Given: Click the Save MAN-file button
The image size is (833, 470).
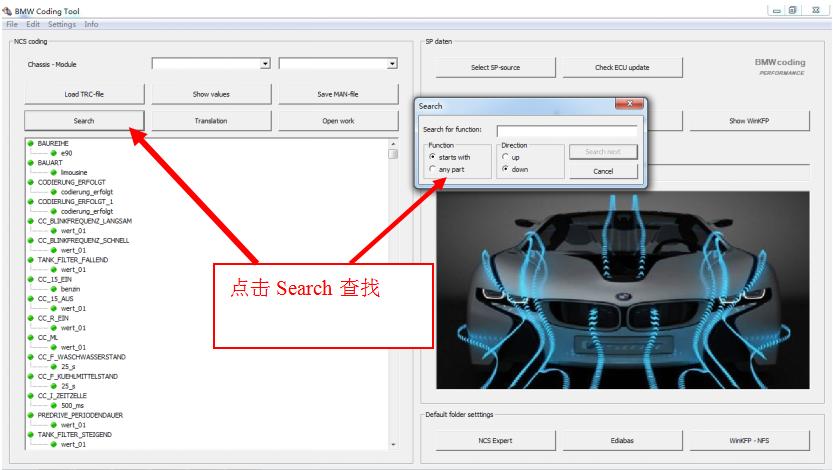Looking at the screenshot, I should (x=338, y=94).
